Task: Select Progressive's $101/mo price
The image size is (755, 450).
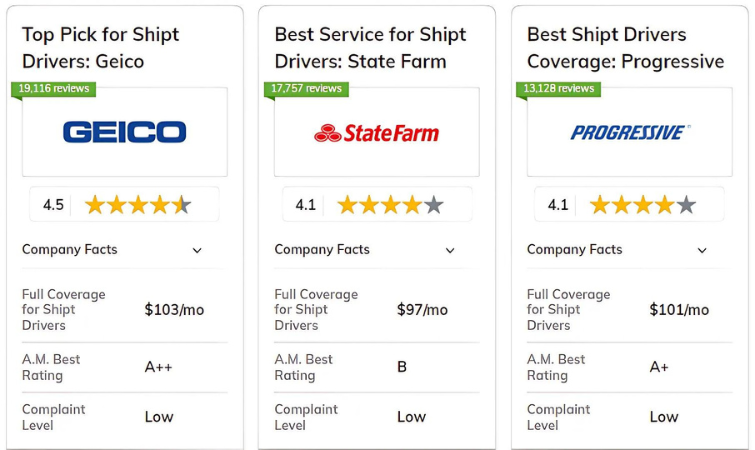Action: [x=679, y=310]
